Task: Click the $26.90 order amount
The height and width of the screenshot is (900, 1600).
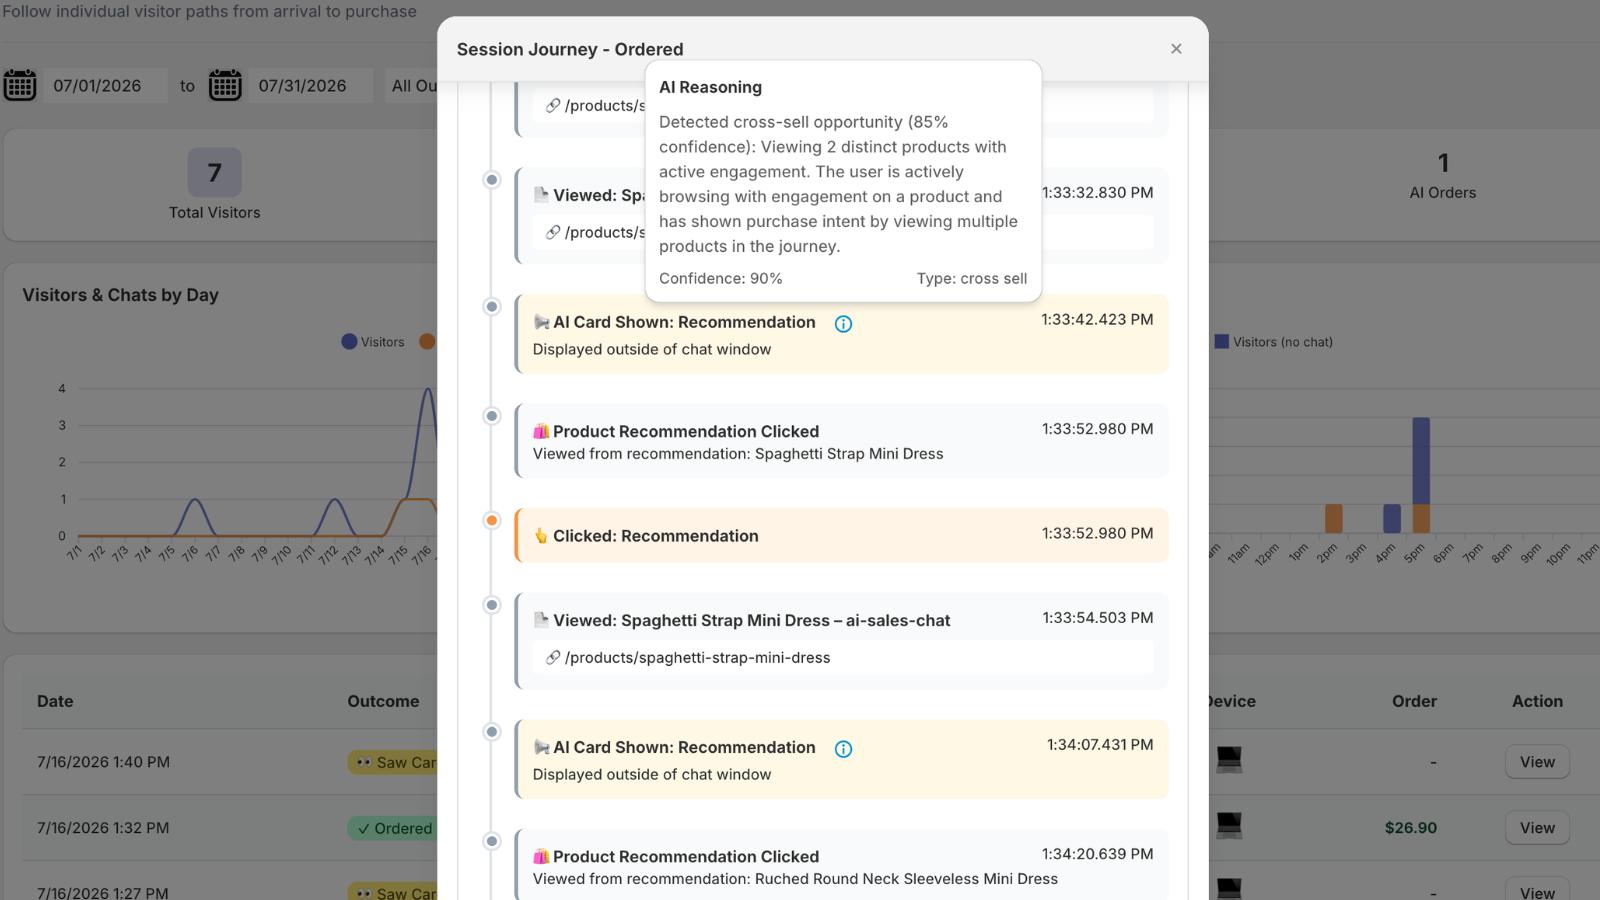Action: click(x=1411, y=828)
